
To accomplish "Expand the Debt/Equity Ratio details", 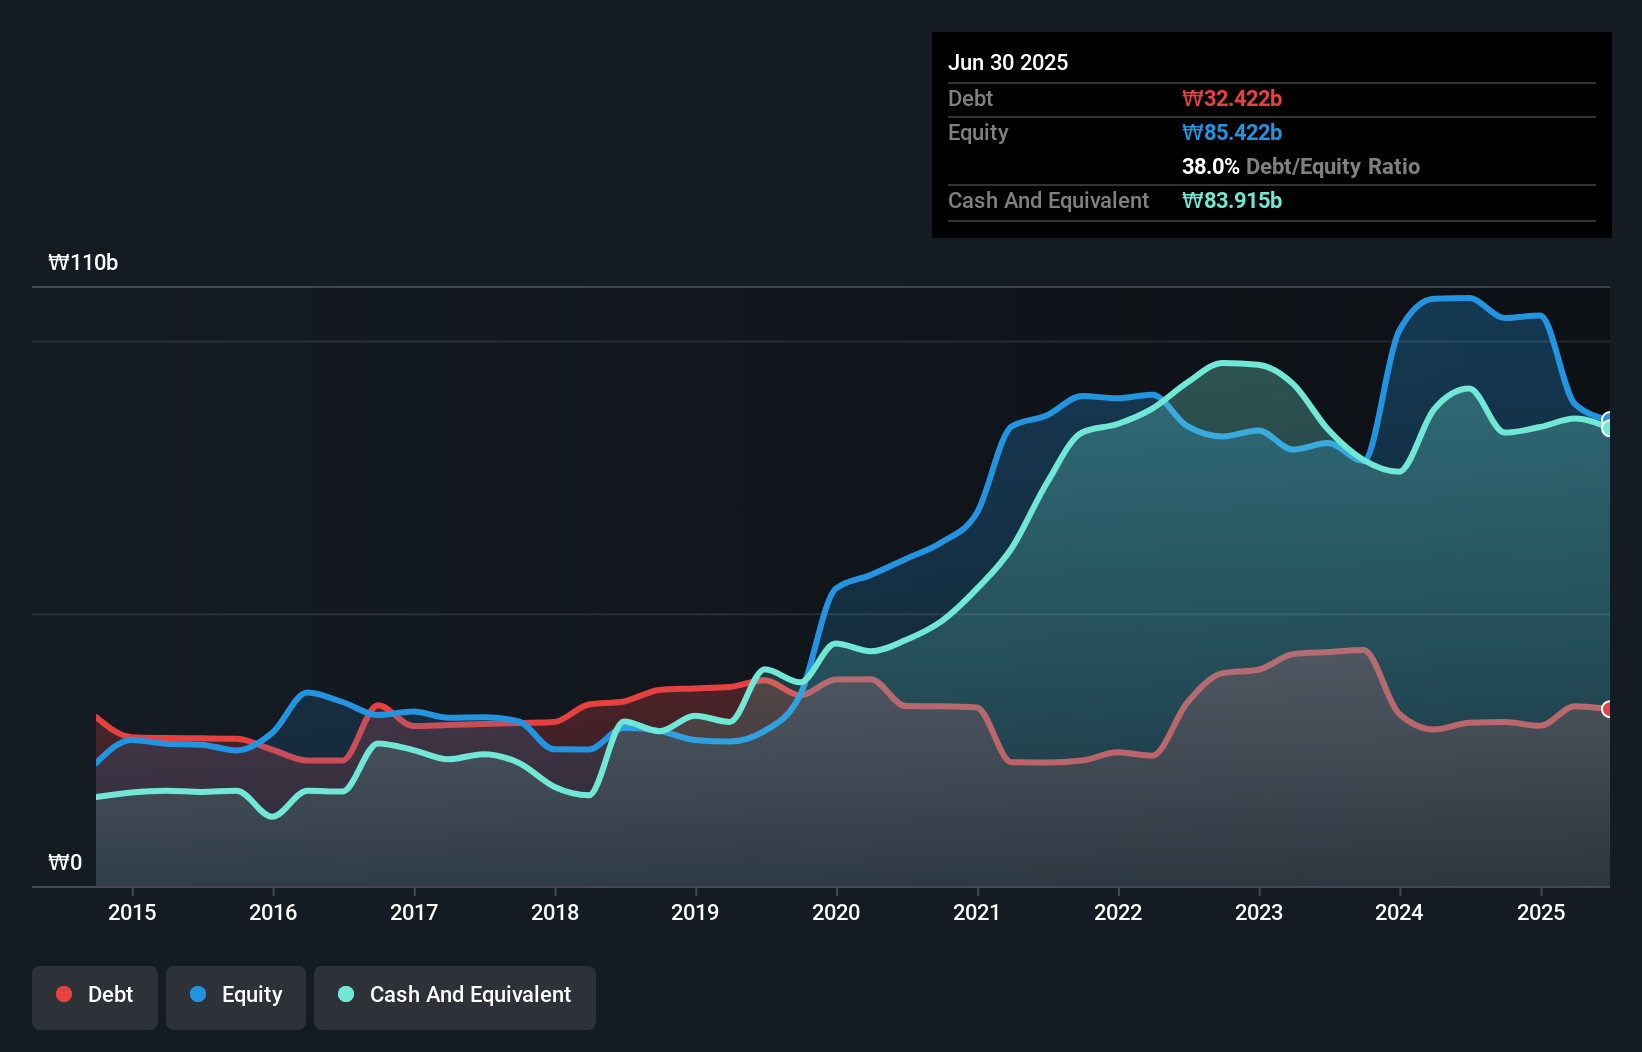I will coord(1300,167).
